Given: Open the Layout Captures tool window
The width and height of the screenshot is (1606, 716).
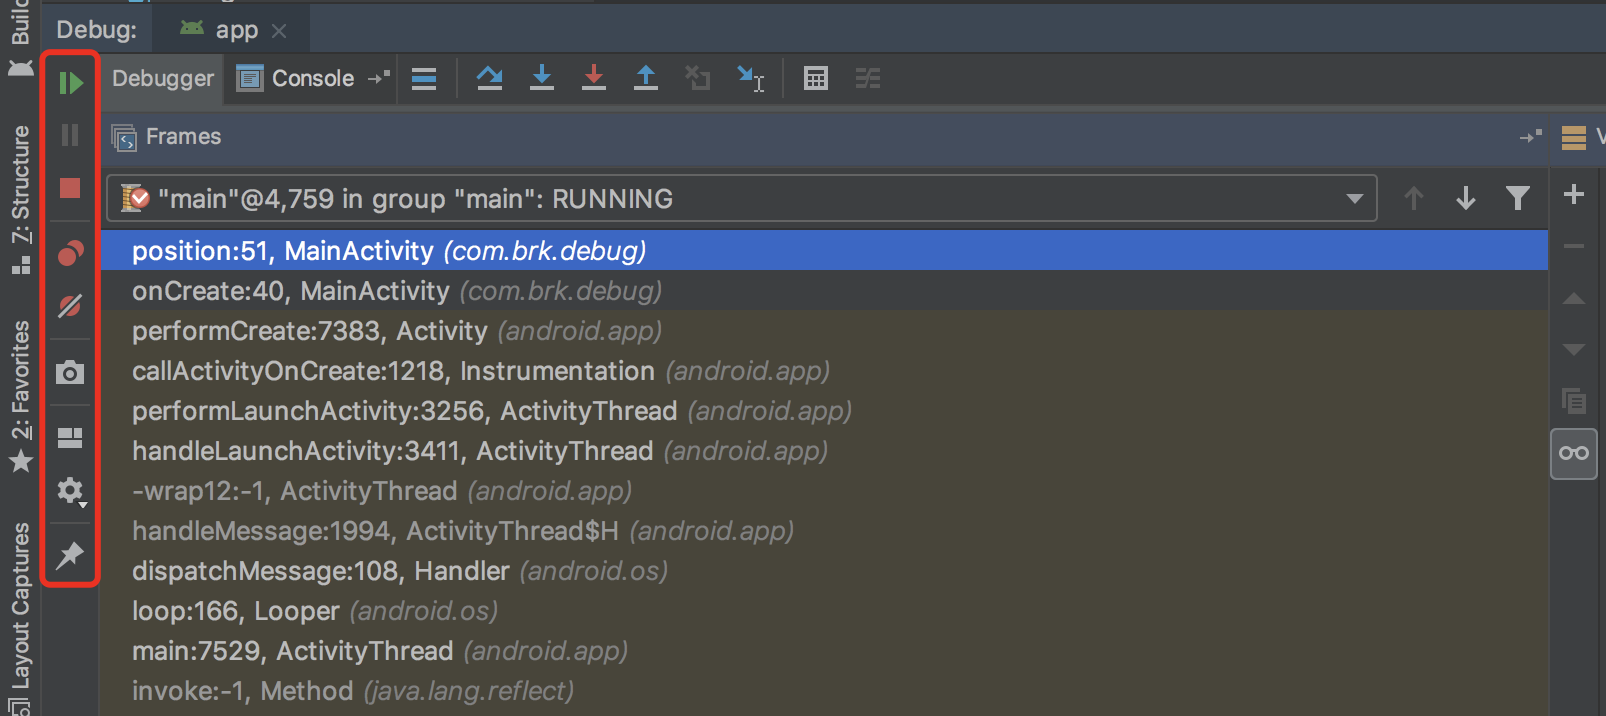Looking at the screenshot, I should point(20,618).
